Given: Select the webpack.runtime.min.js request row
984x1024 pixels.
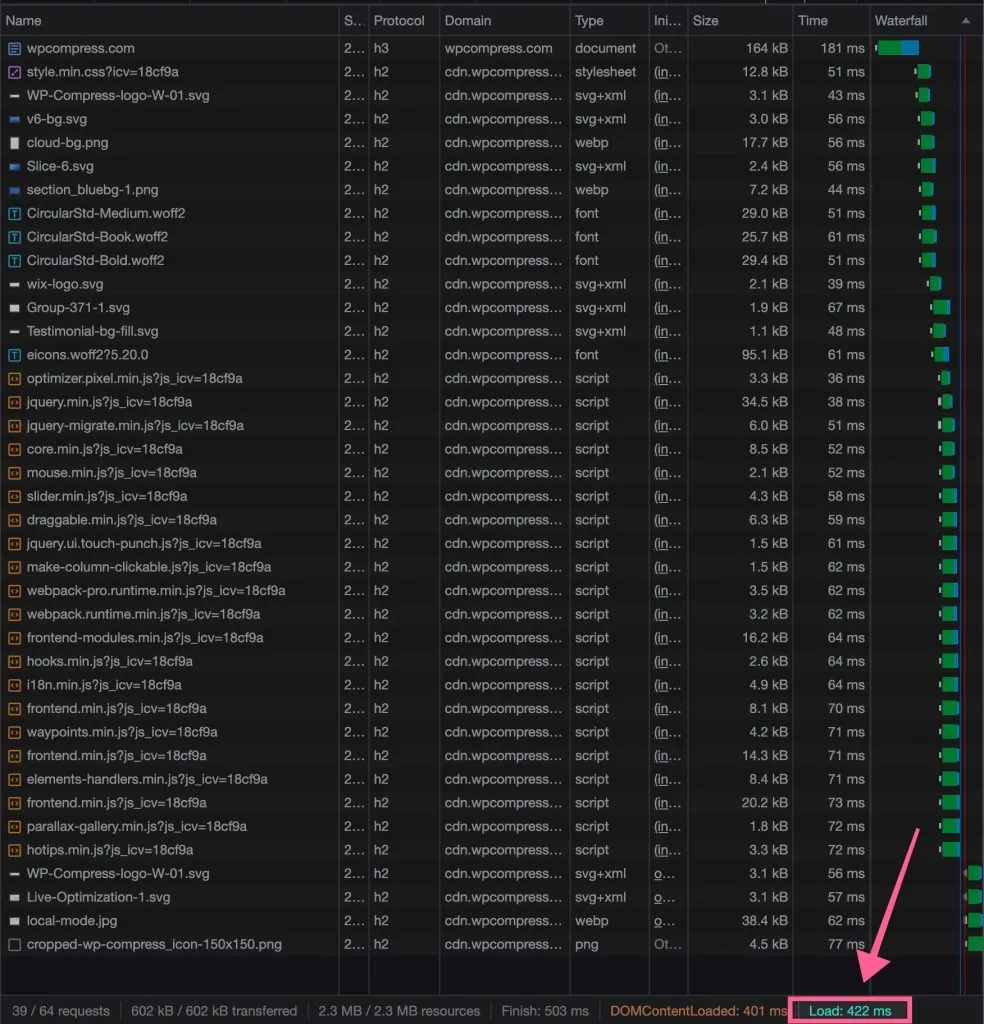Looking at the screenshot, I should (143, 614).
